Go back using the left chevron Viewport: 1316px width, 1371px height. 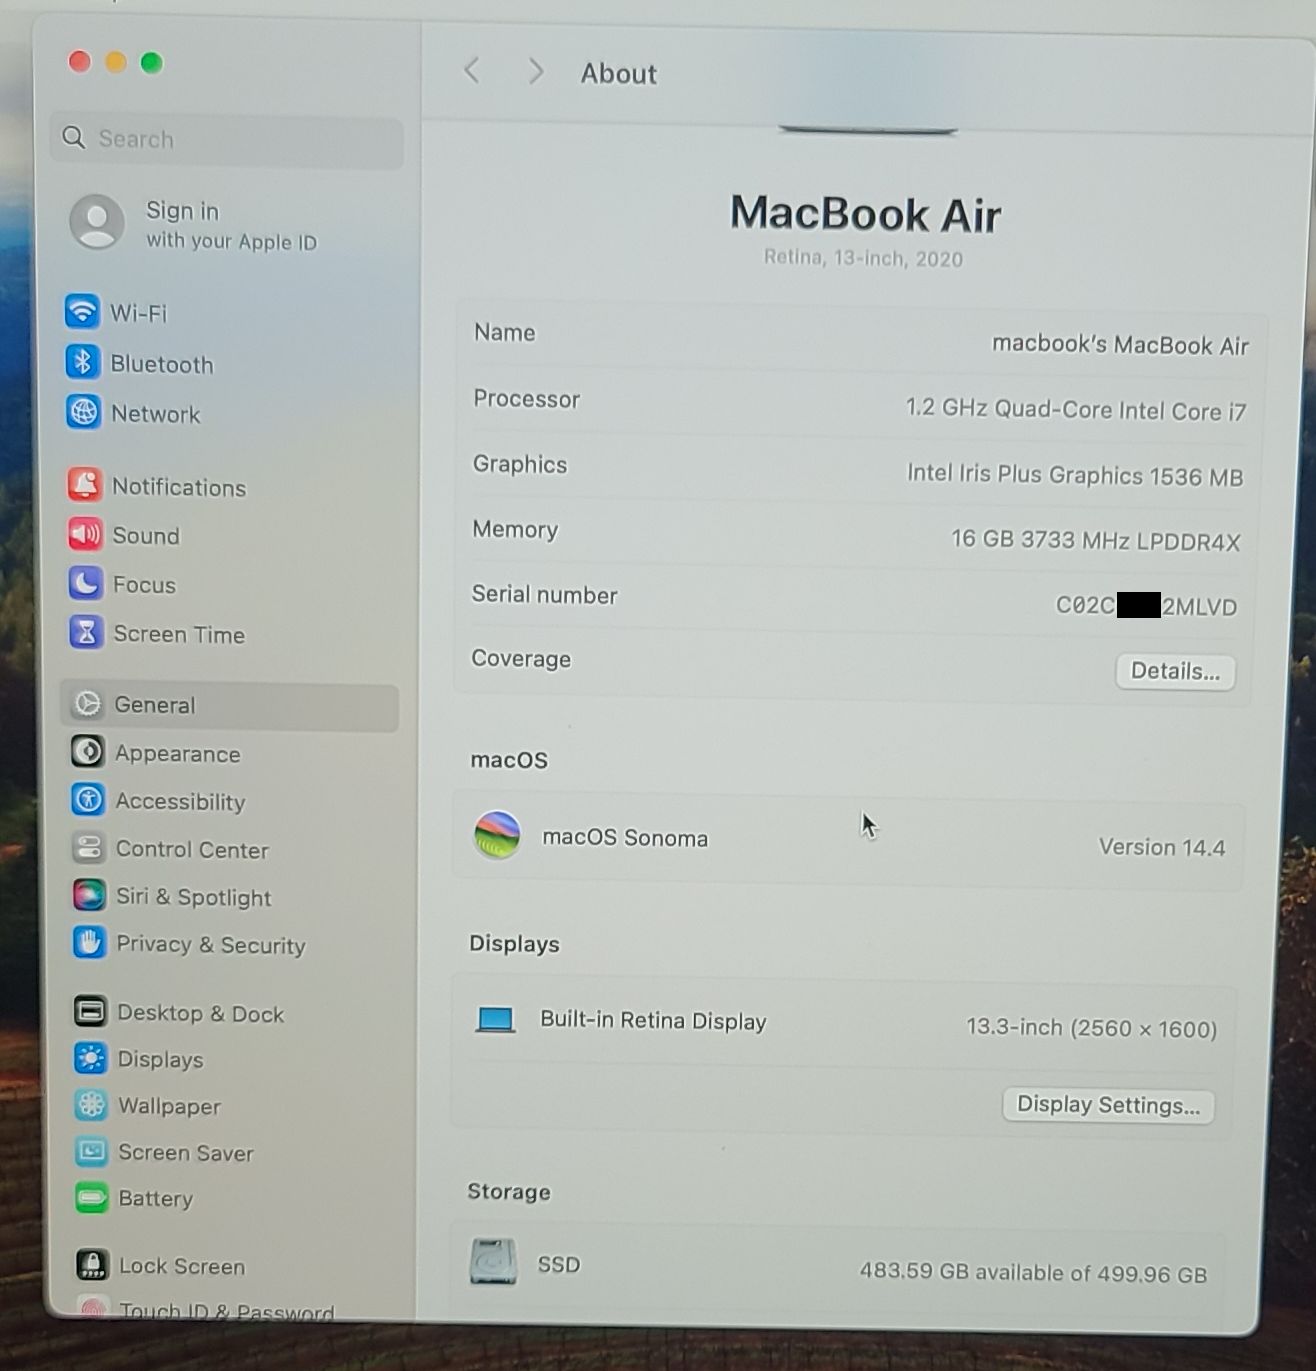[x=472, y=71]
